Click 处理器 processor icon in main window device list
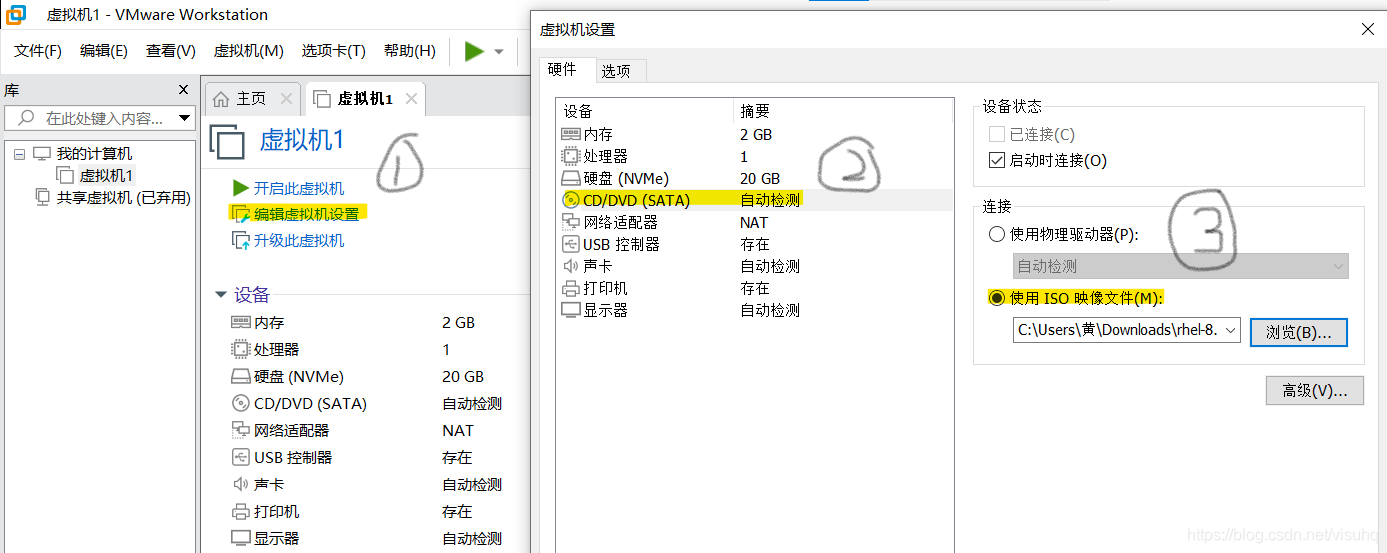 240,350
